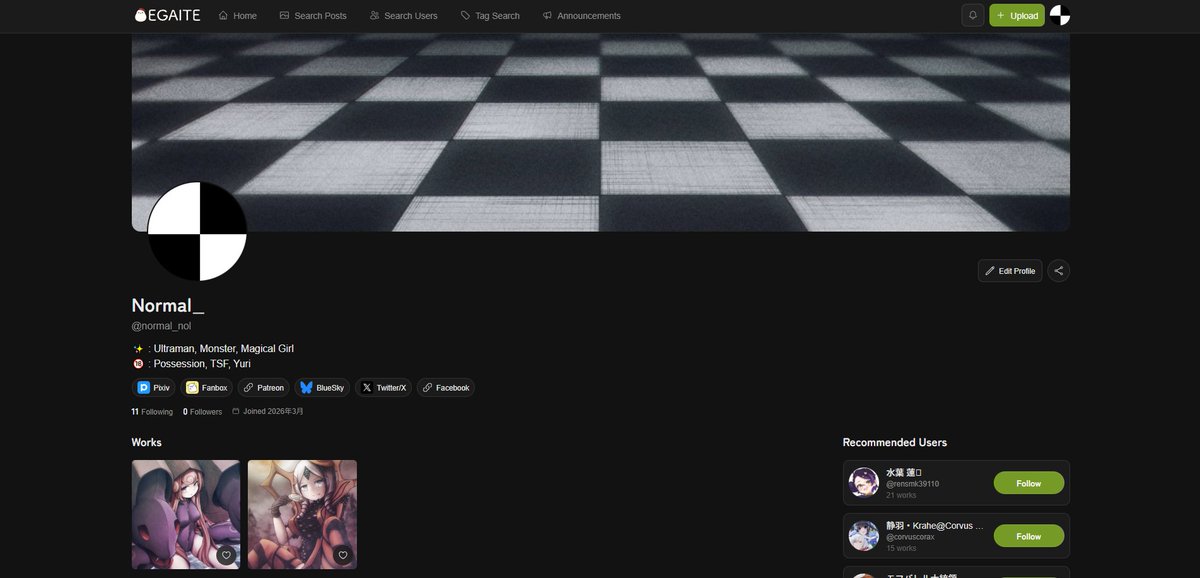Open the Twitter/X profile link
The image size is (1200, 578).
[x=384, y=388]
